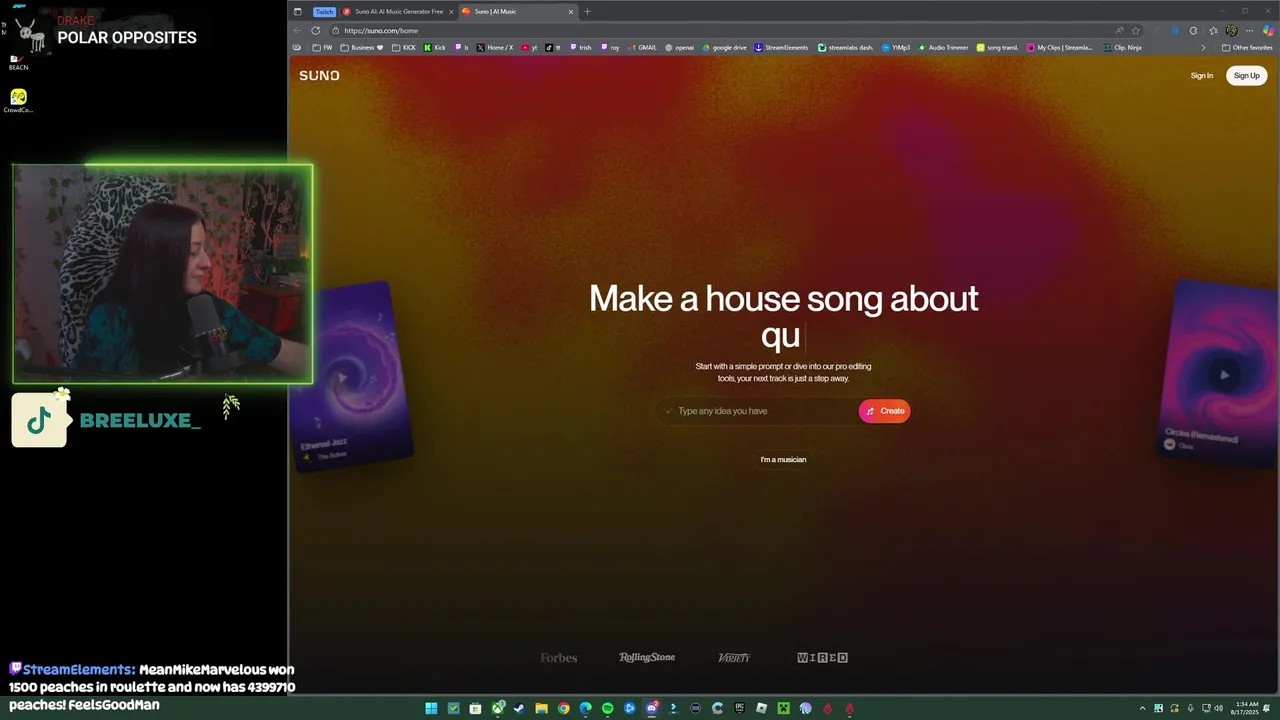Open Spotify from the taskbar
The width and height of the screenshot is (1280, 720).
pos(607,708)
